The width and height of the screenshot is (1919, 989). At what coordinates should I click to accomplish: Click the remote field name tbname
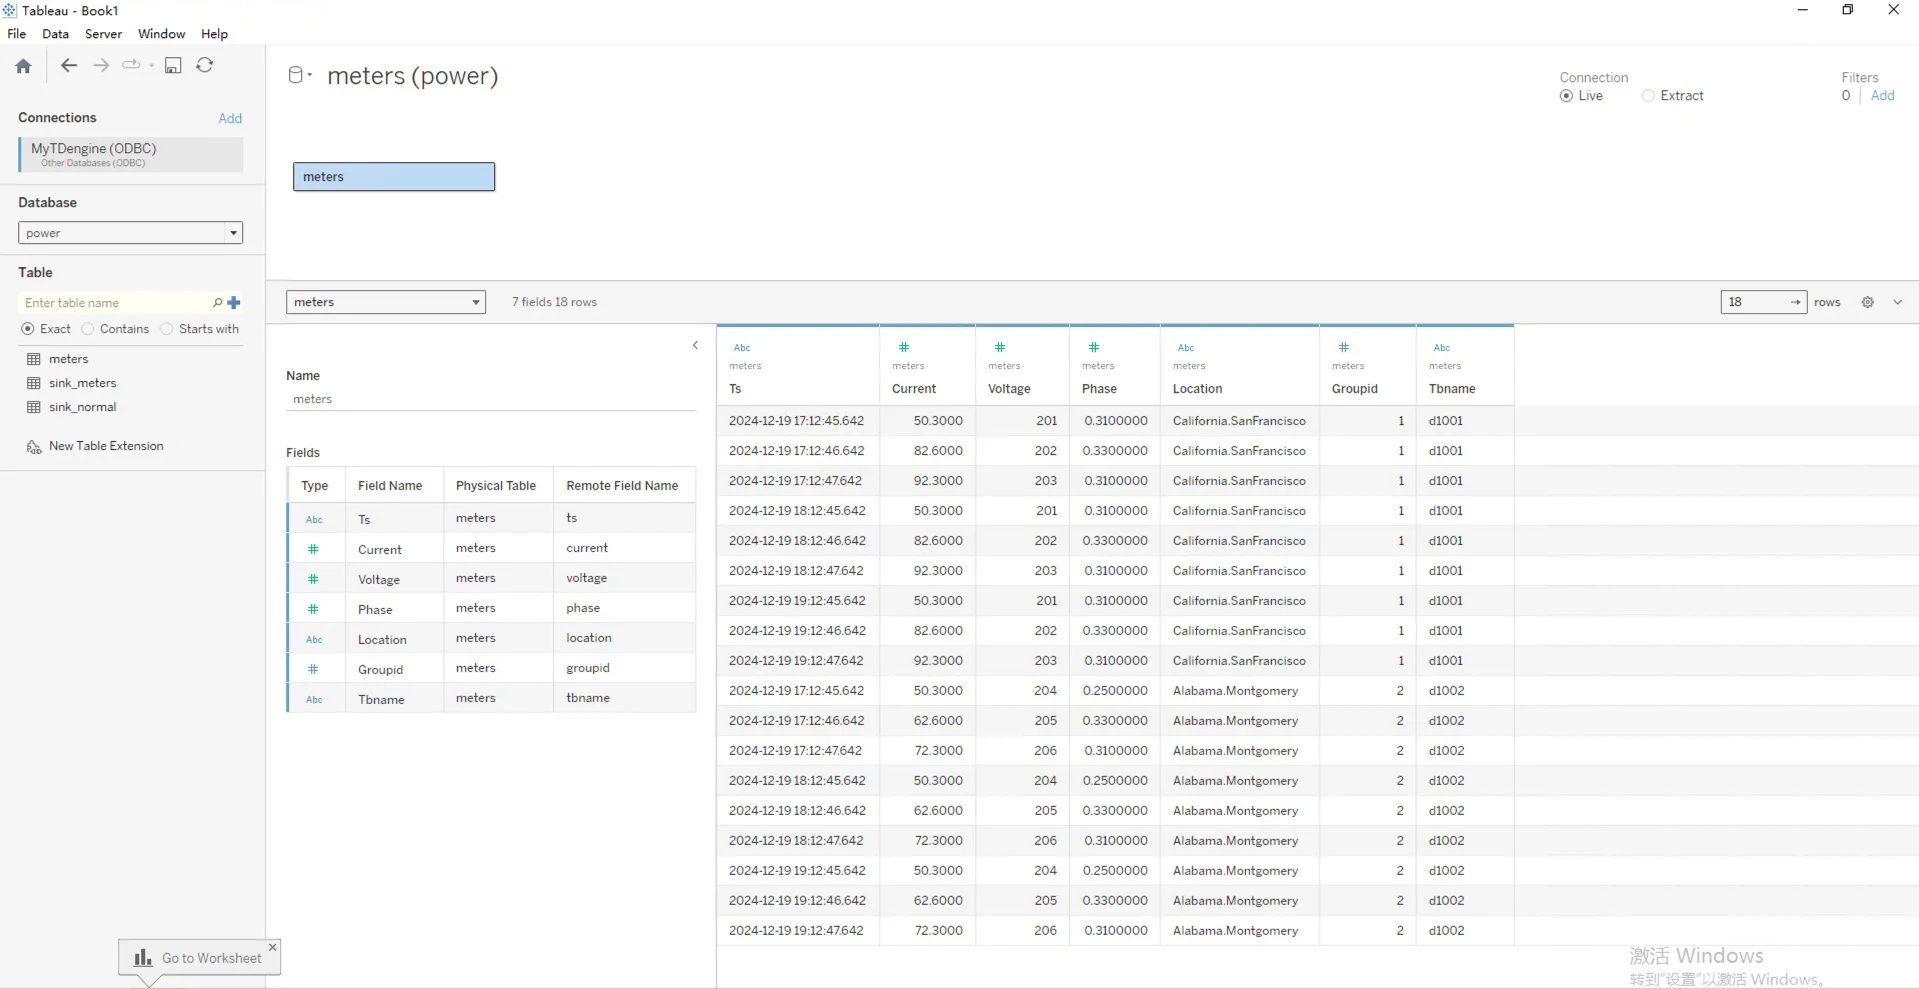click(588, 698)
